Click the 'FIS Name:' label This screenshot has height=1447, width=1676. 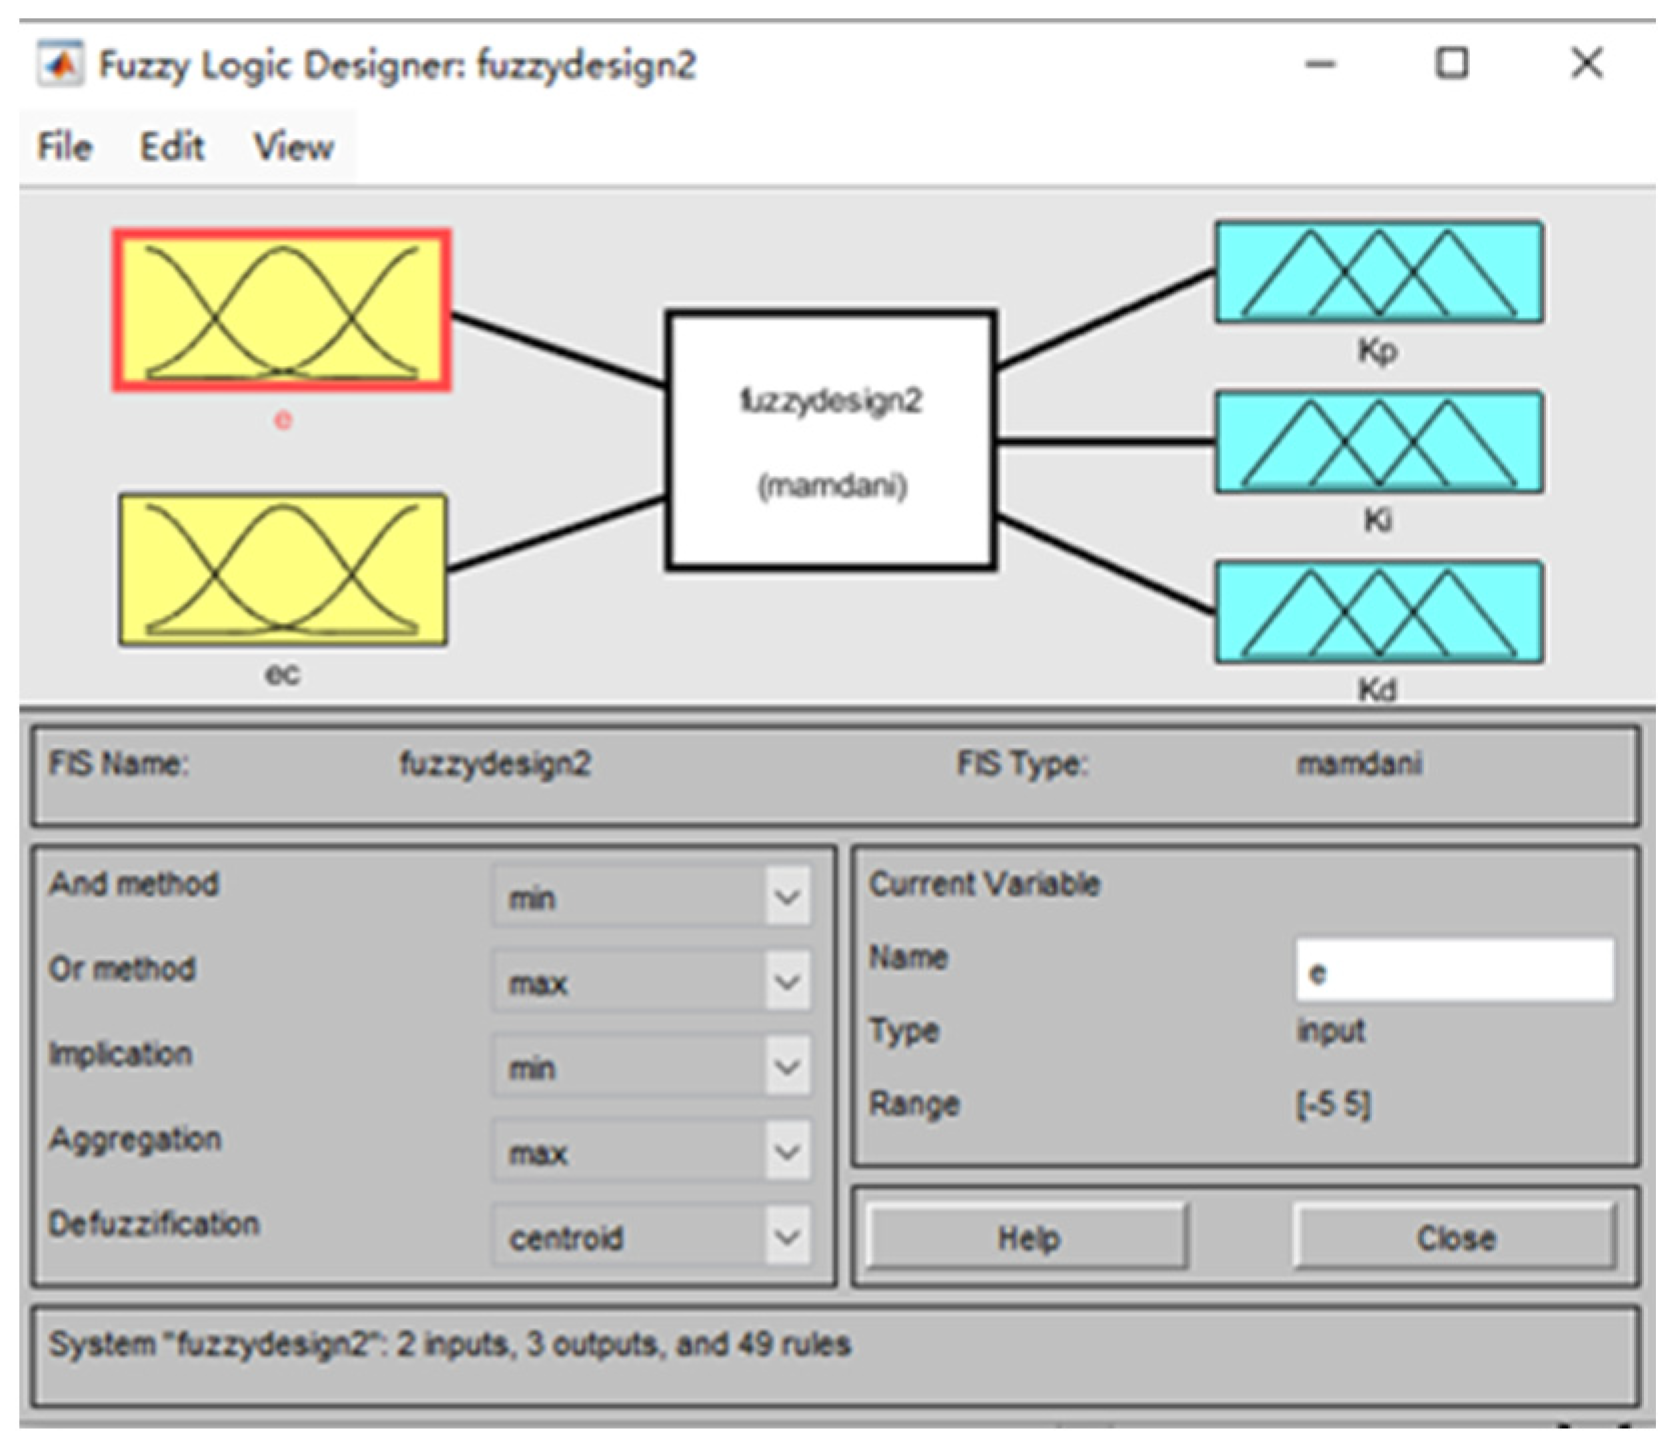[x=118, y=764]
